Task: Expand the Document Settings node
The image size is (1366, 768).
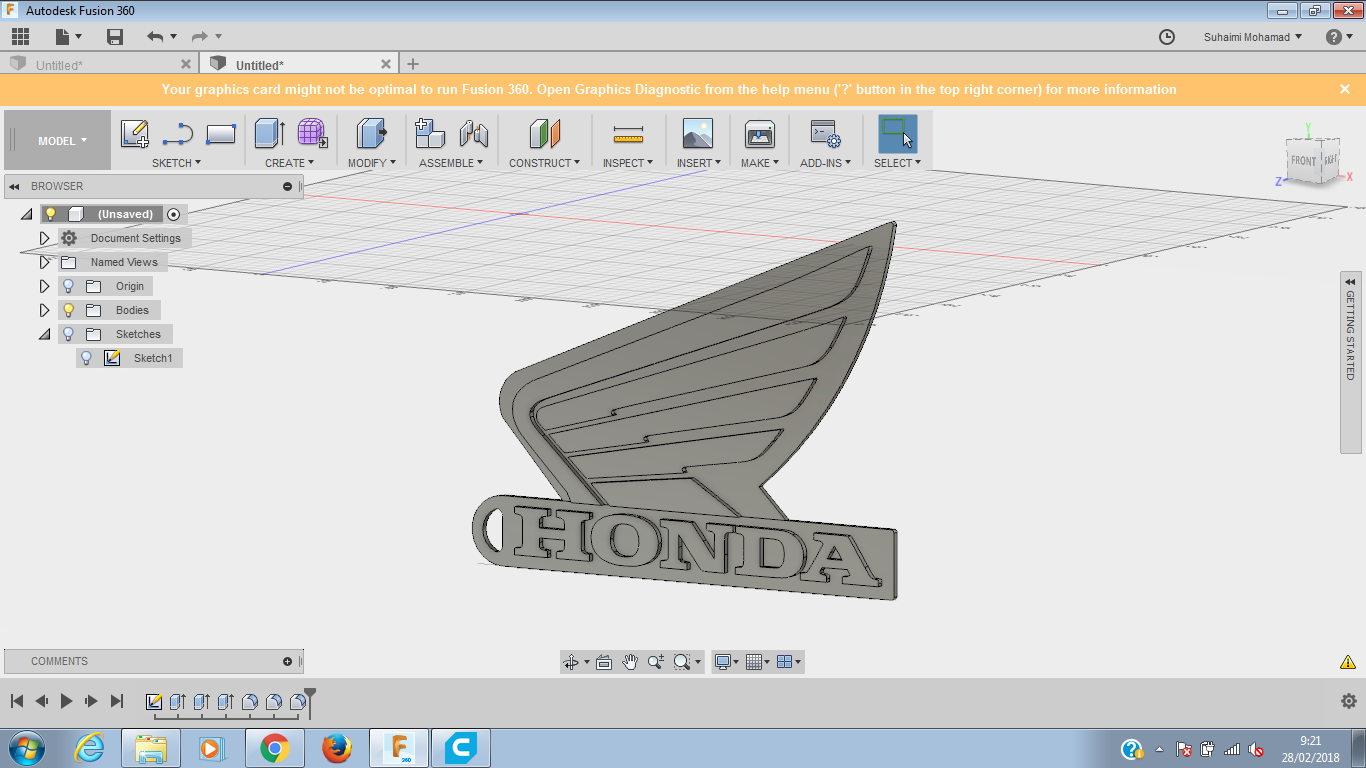Action: pos(44,238)
